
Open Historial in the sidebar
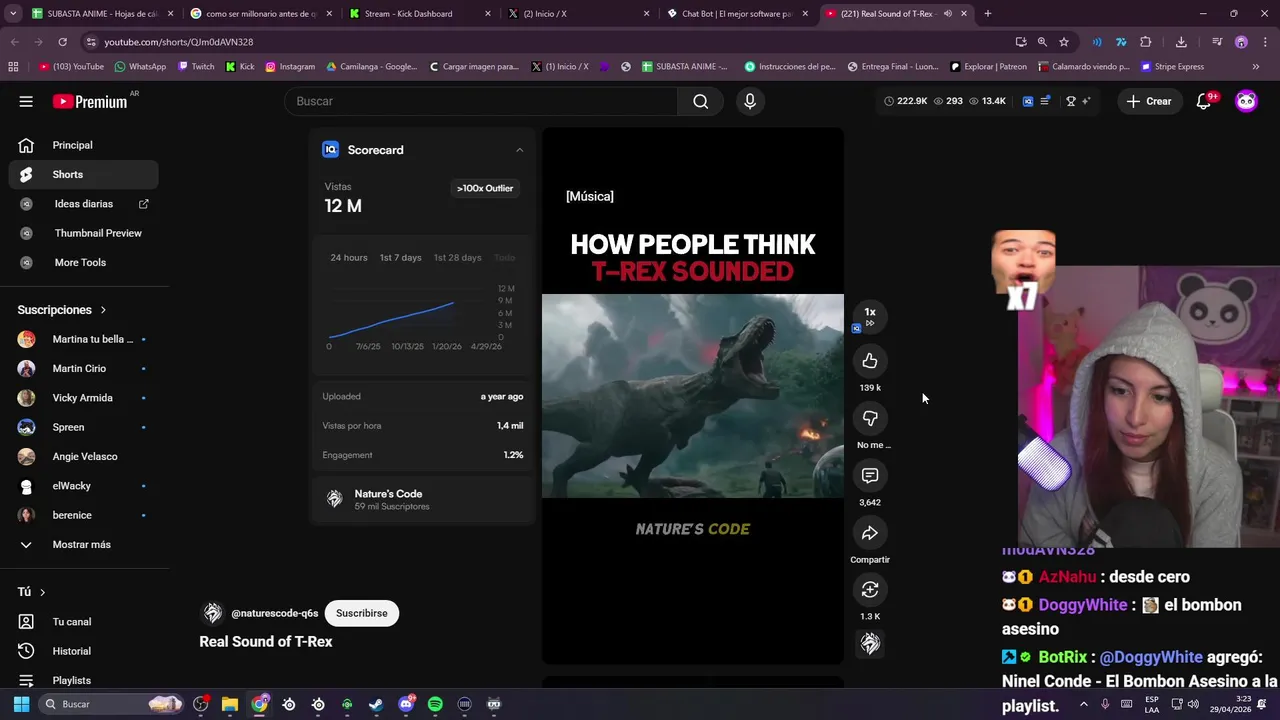(84, 651)
